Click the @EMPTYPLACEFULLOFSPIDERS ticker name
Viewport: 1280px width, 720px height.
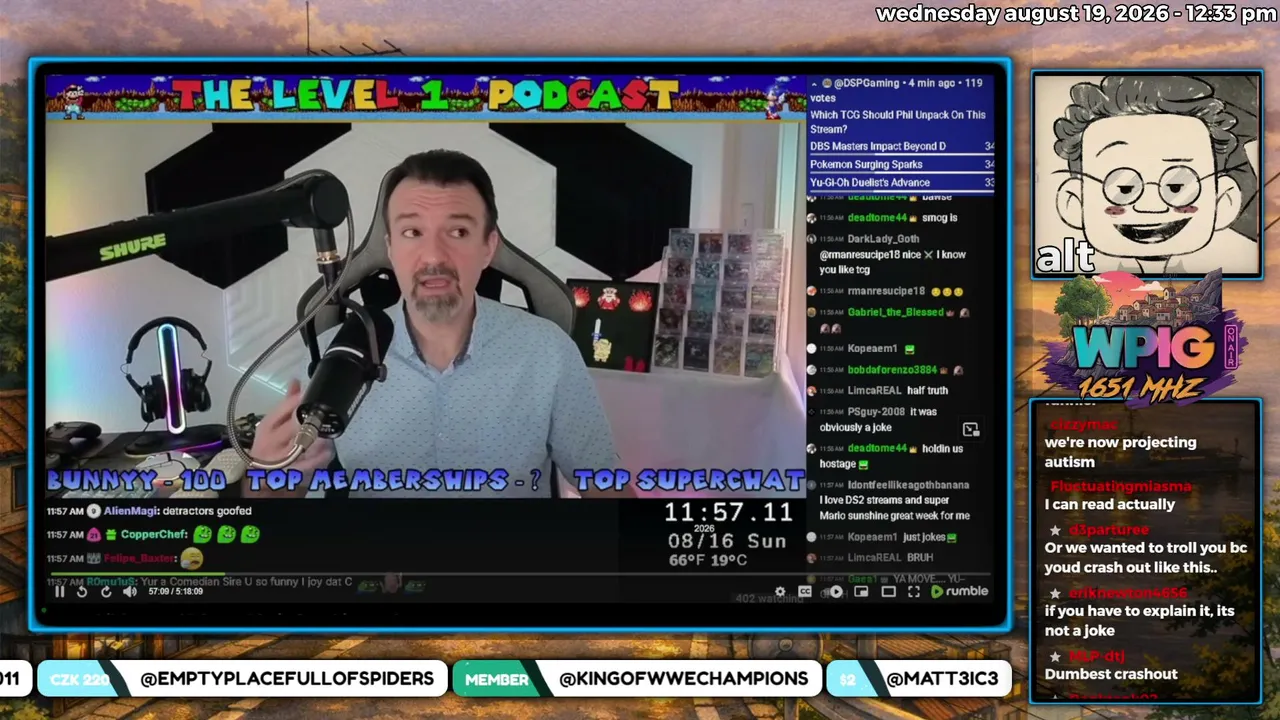[287, 679]
